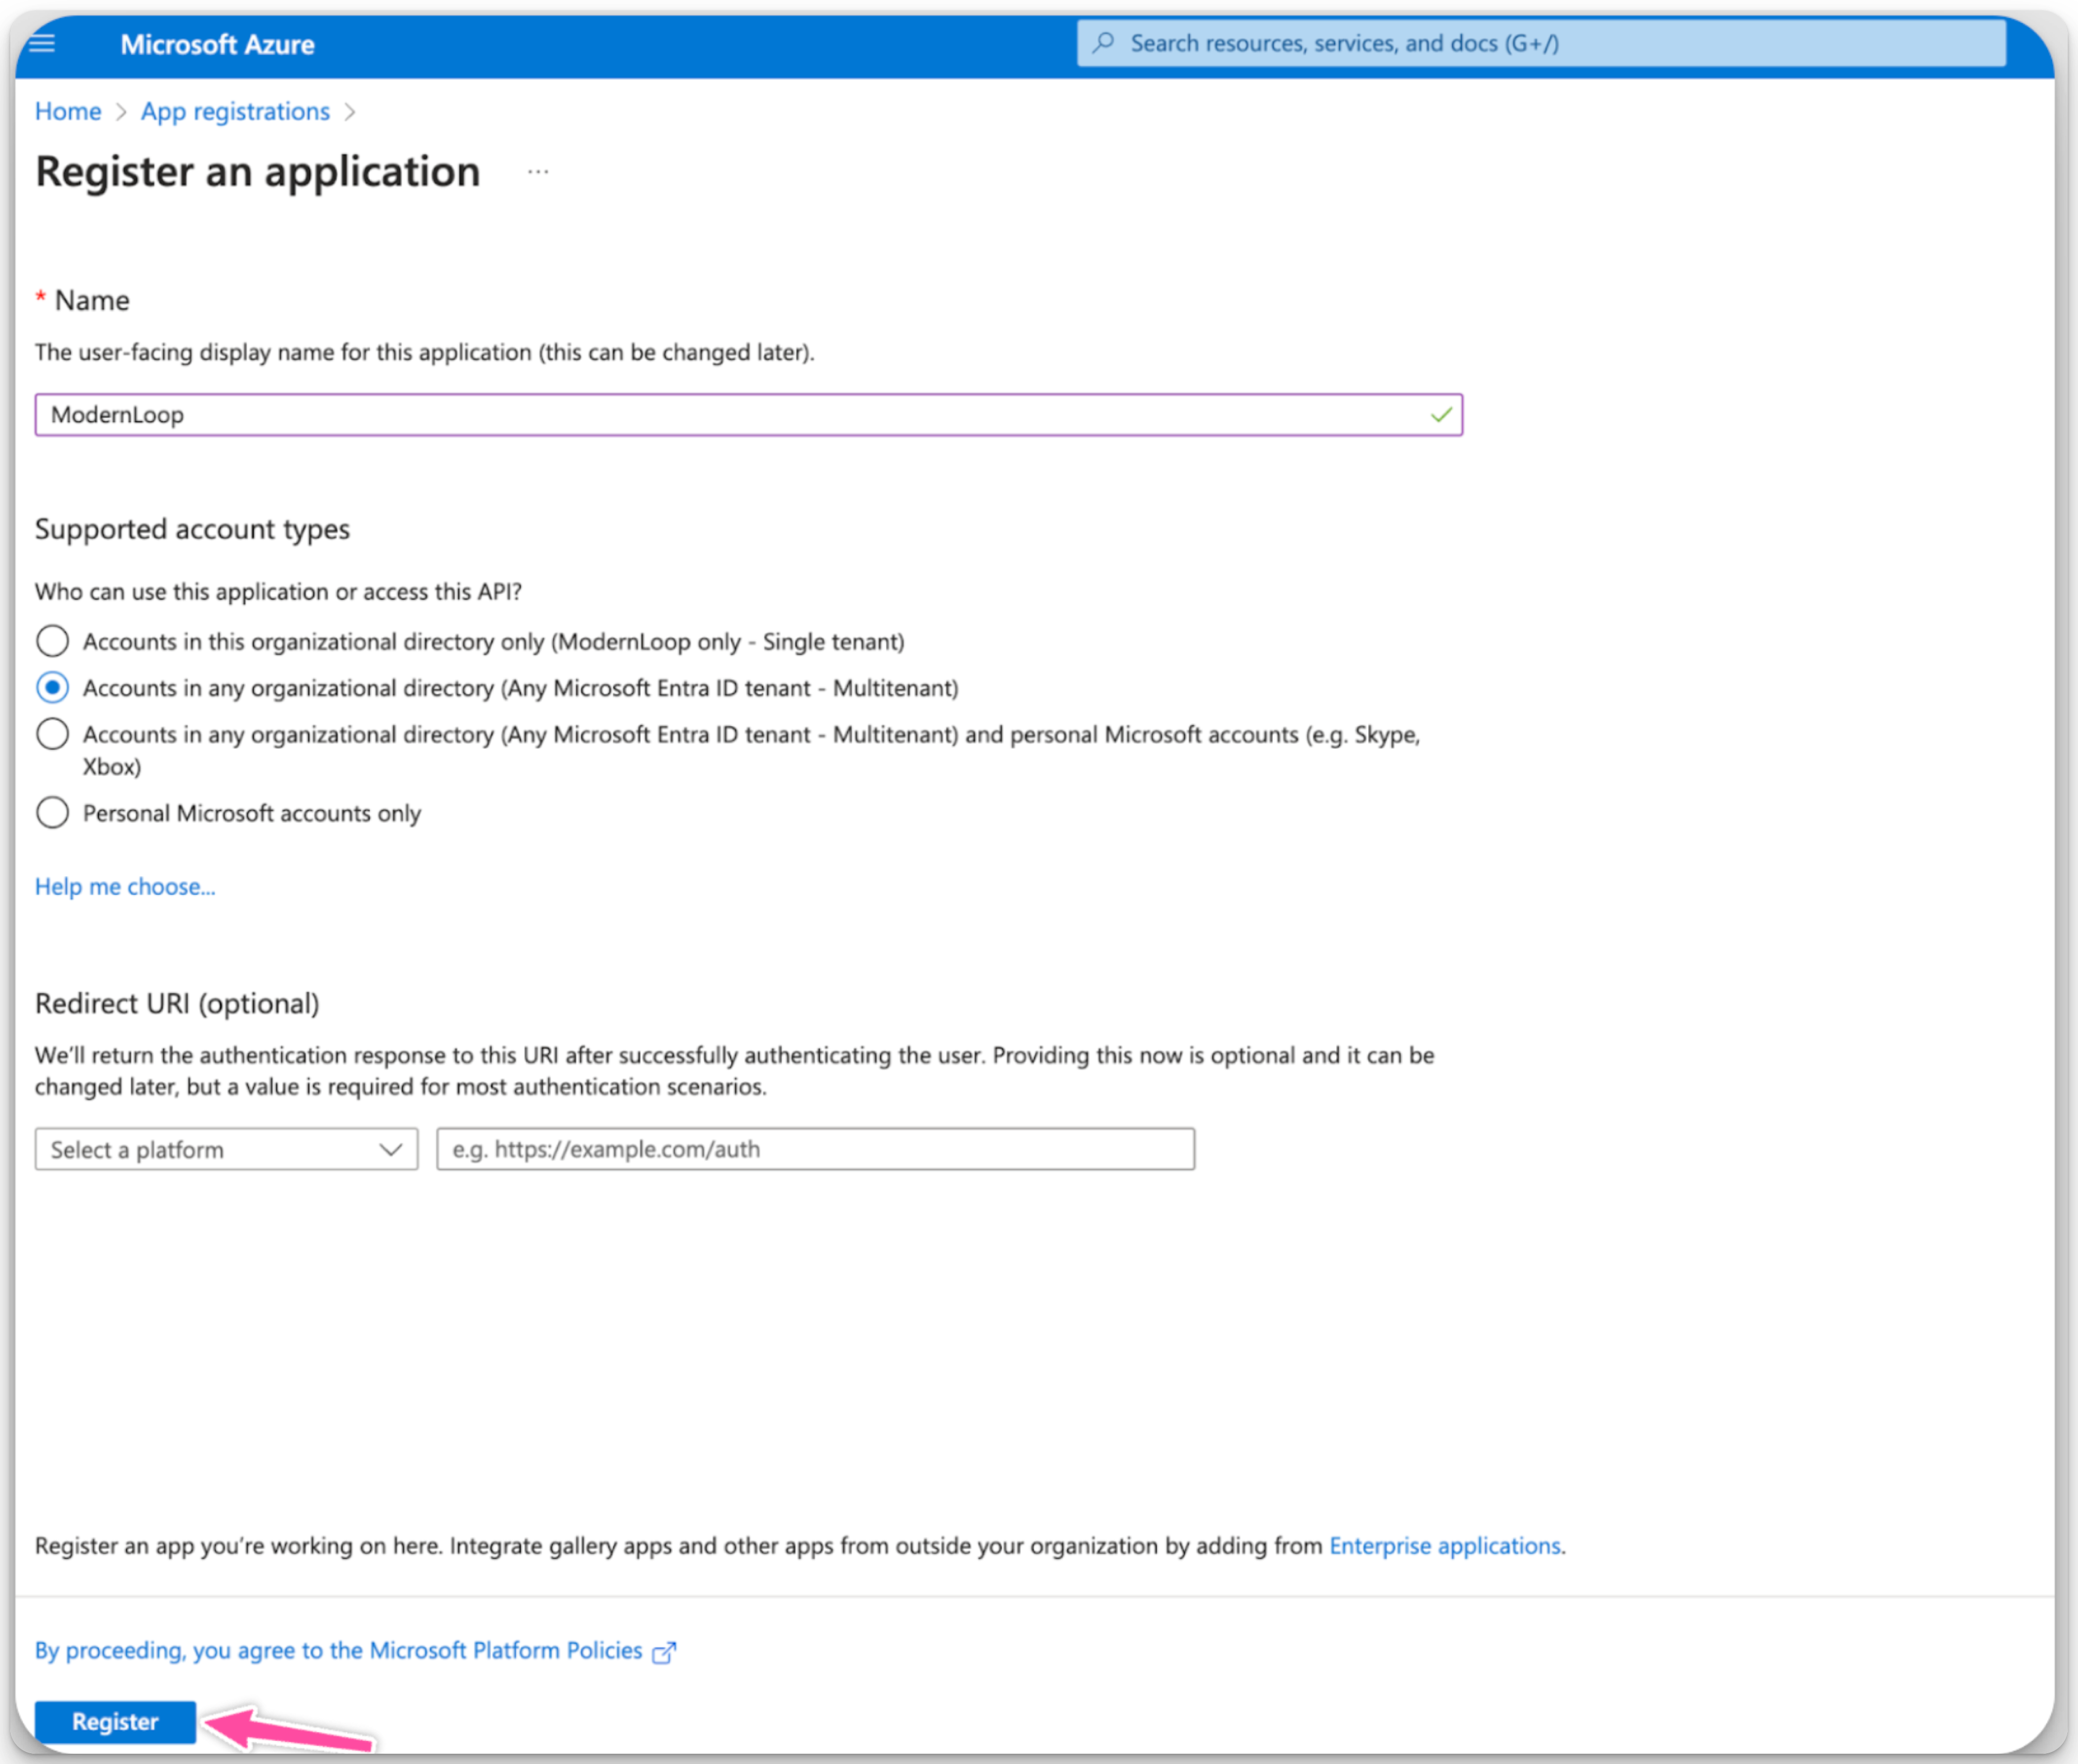The image size is (2078, 1764).
Task: Focus the Redirect URI input field
Action: [815, 1150]
